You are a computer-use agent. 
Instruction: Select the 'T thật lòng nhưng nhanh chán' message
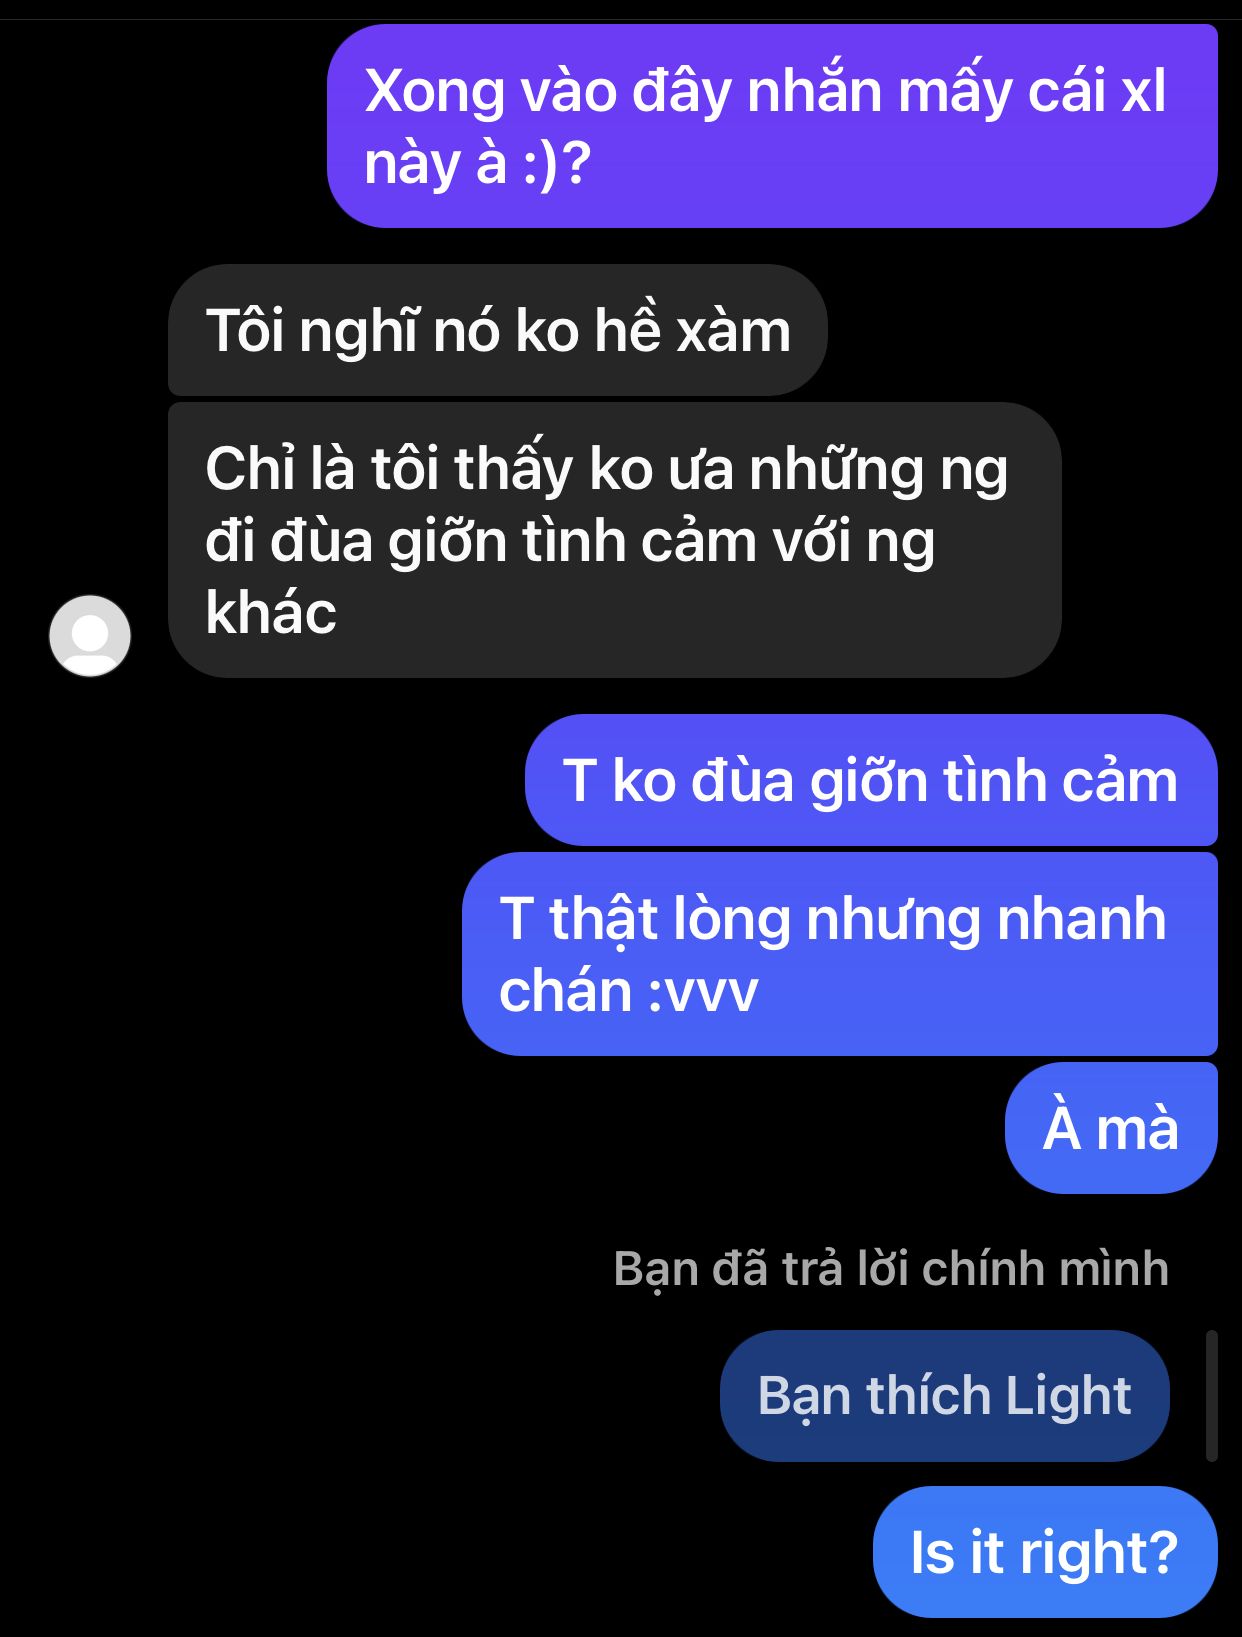(x=840, y=954)
